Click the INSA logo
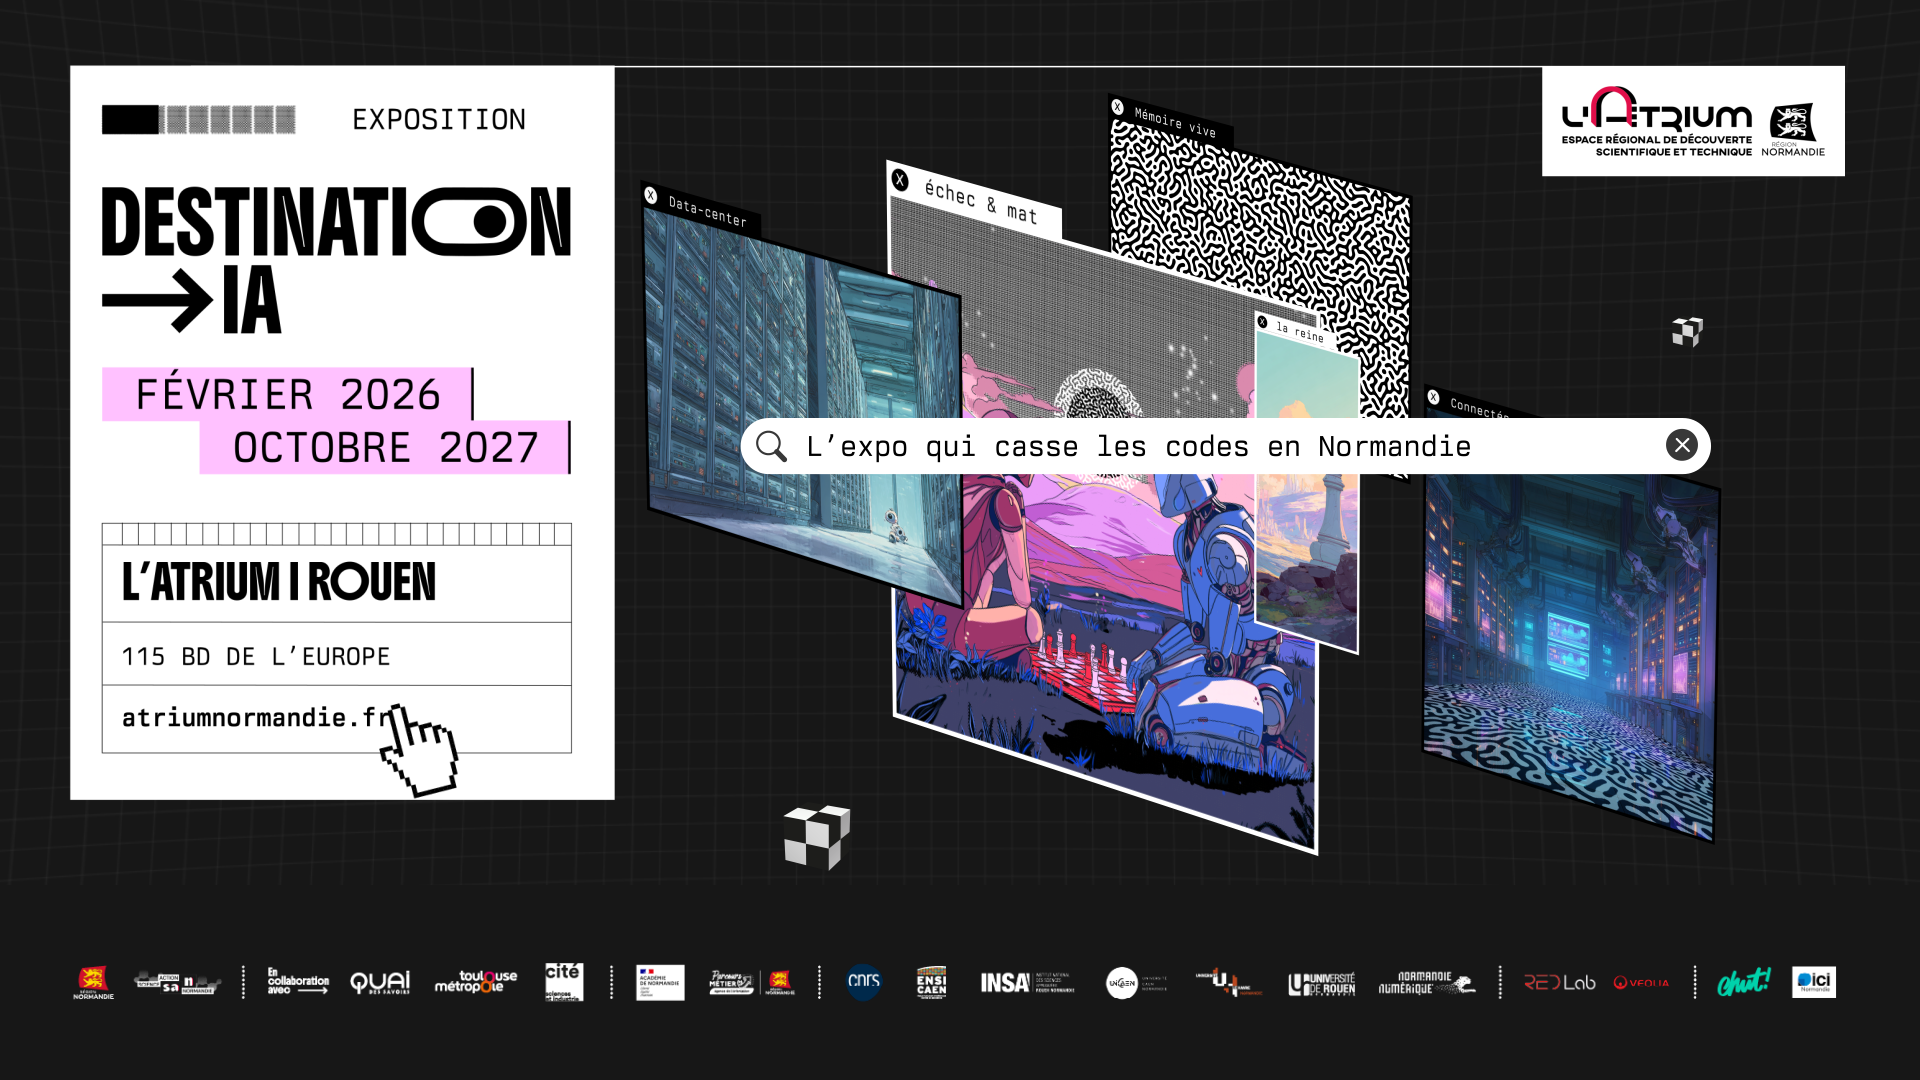 point(1005,983)
